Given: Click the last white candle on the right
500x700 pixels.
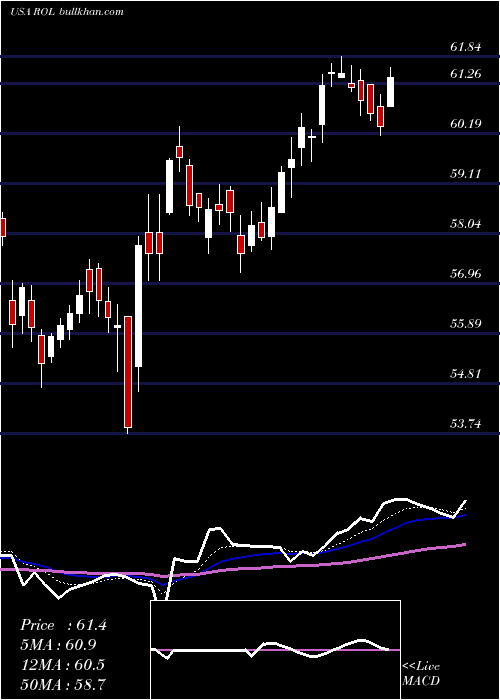Looking at the screenshot, I should [390, 92].
